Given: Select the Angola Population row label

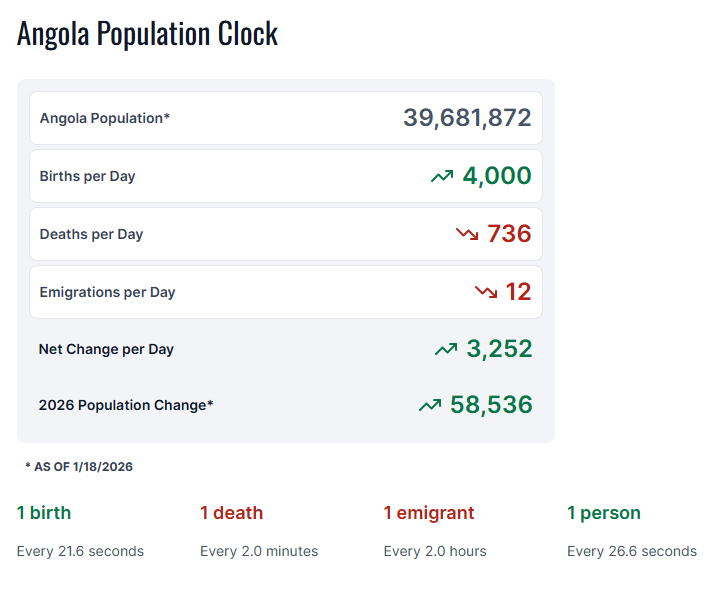Looking at the screenshot, I should click(x=105, y=118).
